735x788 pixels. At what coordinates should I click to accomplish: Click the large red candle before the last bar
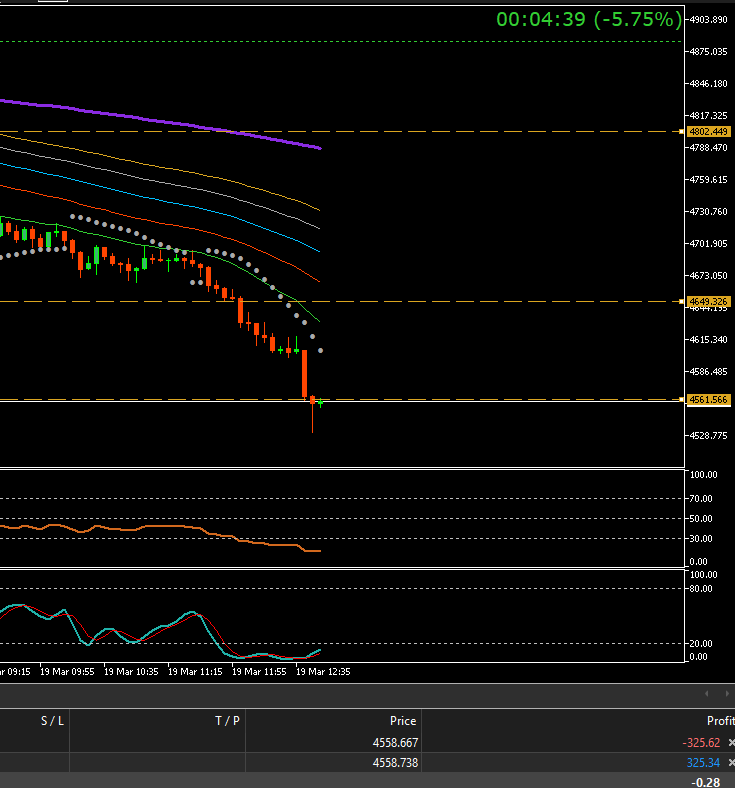(x=304, y=373)
